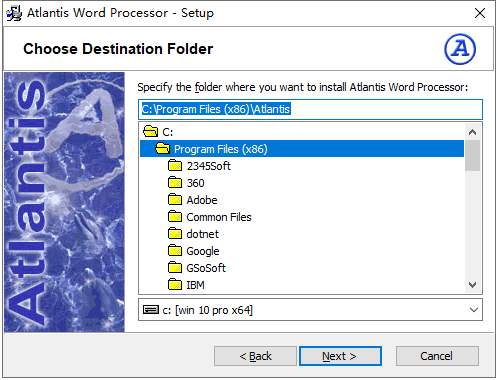Click the Common Files folder icon
Viewport: 498px width, 380px height.
(x=175, y=217)
